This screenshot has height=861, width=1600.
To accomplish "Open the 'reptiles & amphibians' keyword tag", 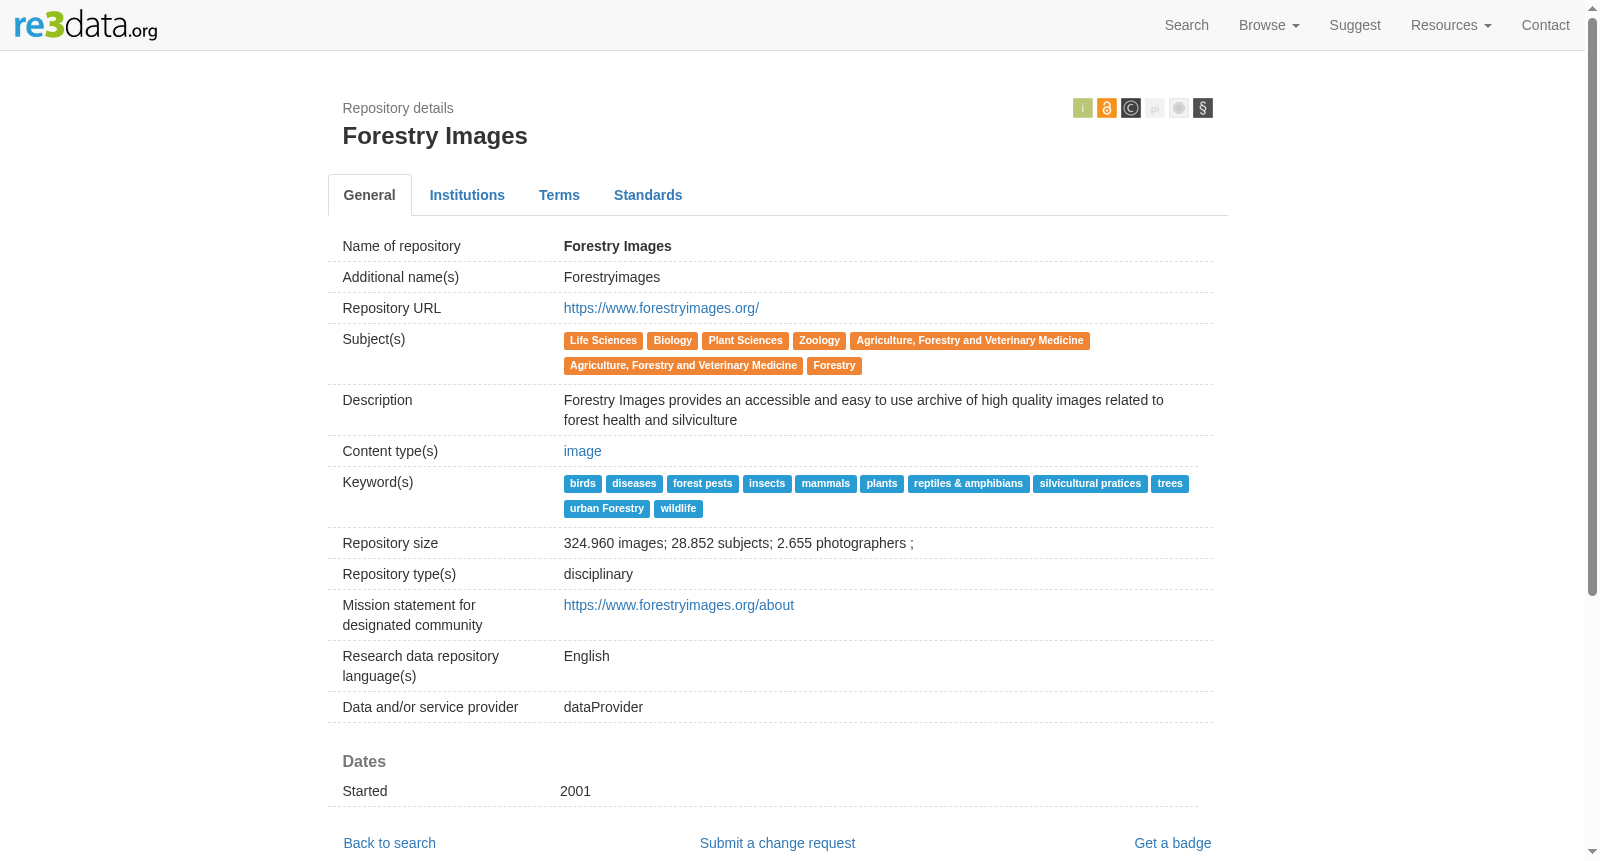I will (968, 484).
